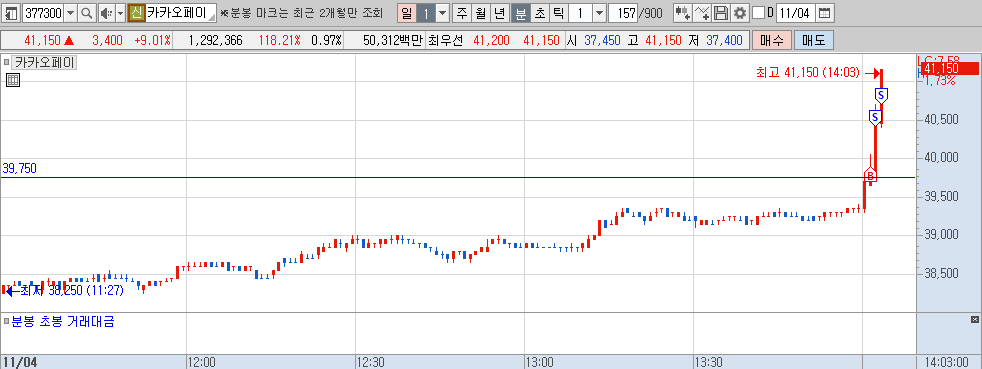Image resolution: width=982 pixels, height=369 pixels.
Task: Toggle the 카카오페이 chart legend checkbox
Action: [x=6, y=63]
